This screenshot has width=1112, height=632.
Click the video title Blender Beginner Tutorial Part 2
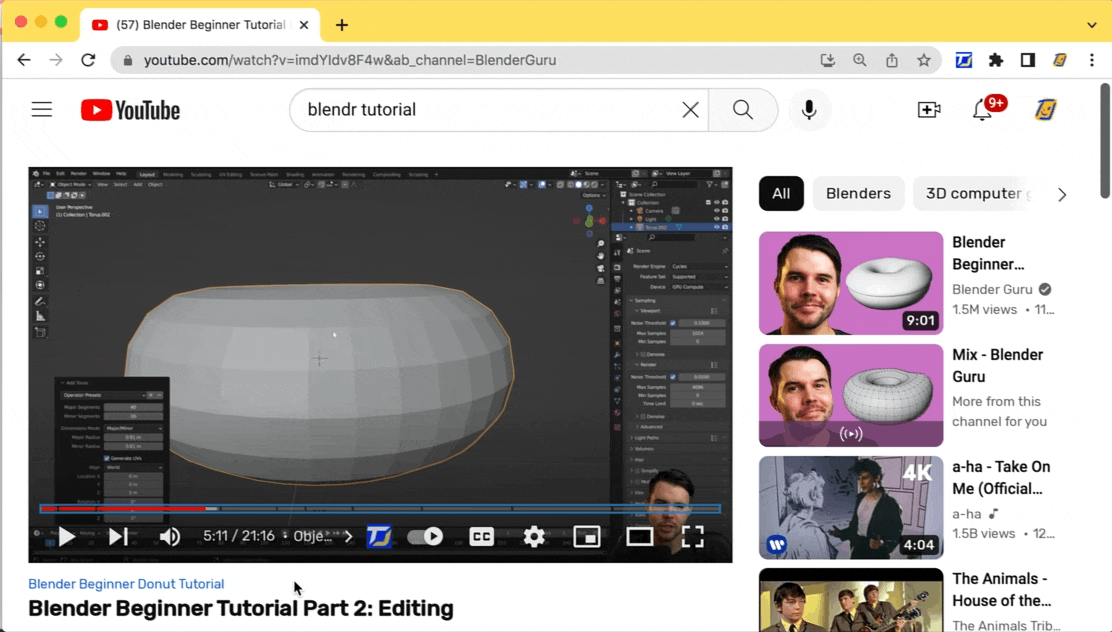[x=240, y=609]
